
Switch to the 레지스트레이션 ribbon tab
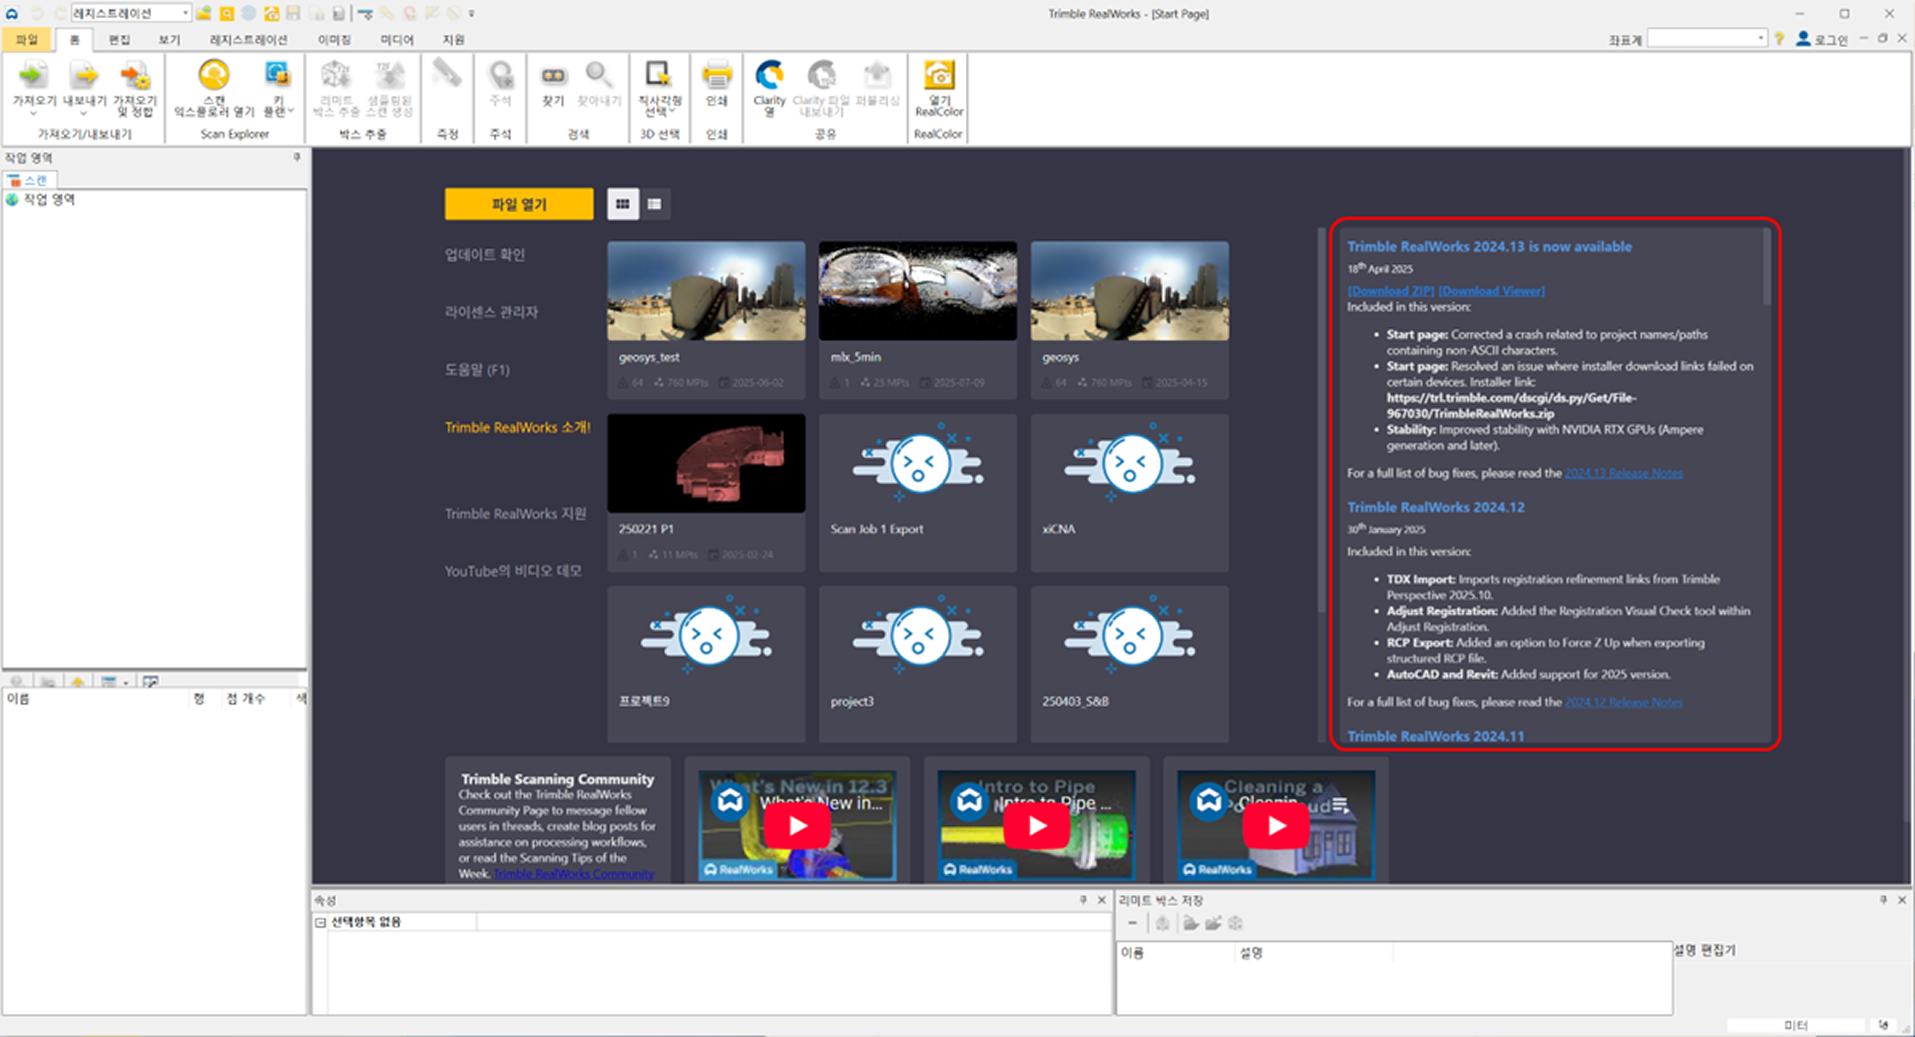tap(248, 40)
